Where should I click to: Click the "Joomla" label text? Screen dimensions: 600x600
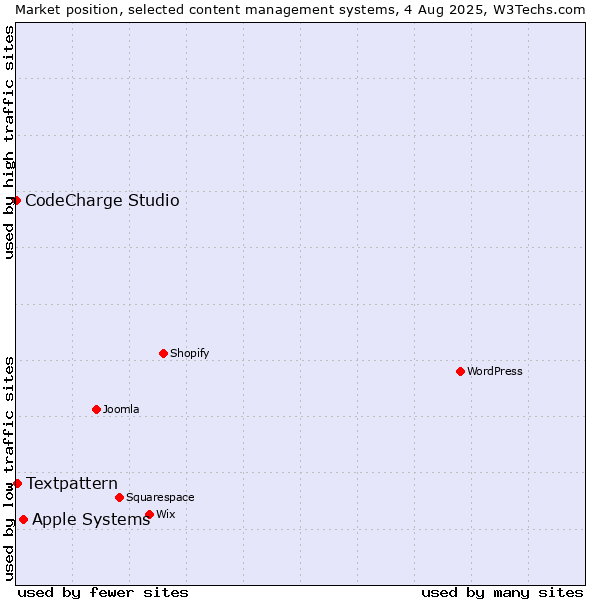coord(121,409)
